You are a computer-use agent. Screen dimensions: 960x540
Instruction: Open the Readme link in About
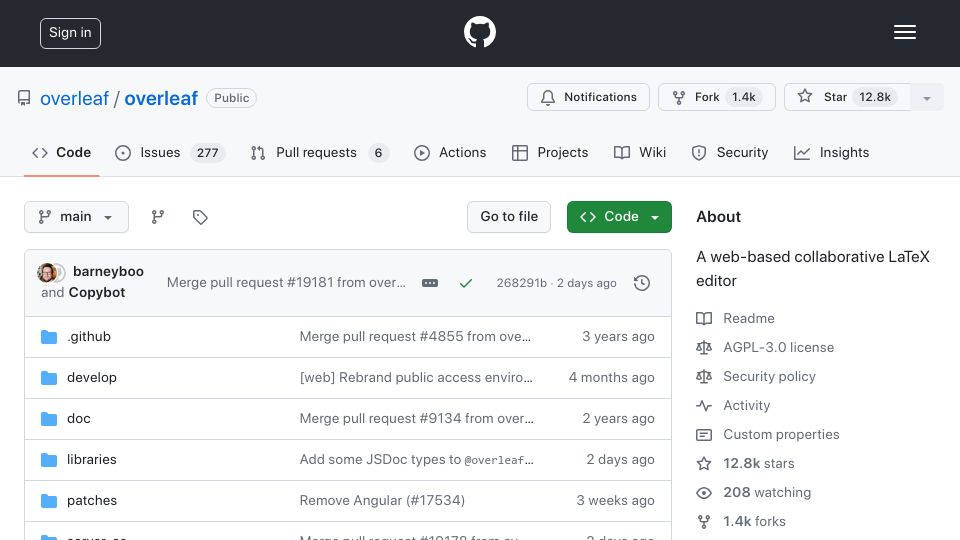click(x=749, y=318)
